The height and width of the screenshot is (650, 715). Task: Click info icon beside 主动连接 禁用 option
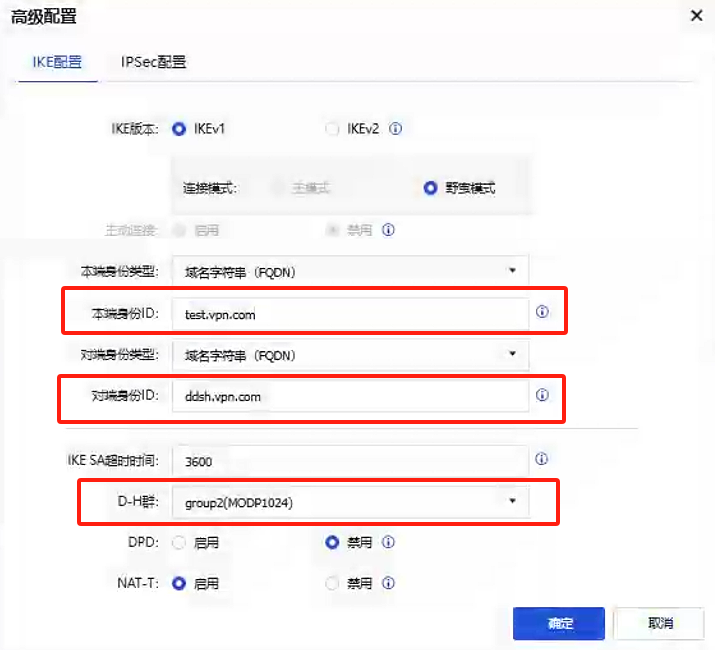pos(388,229)
